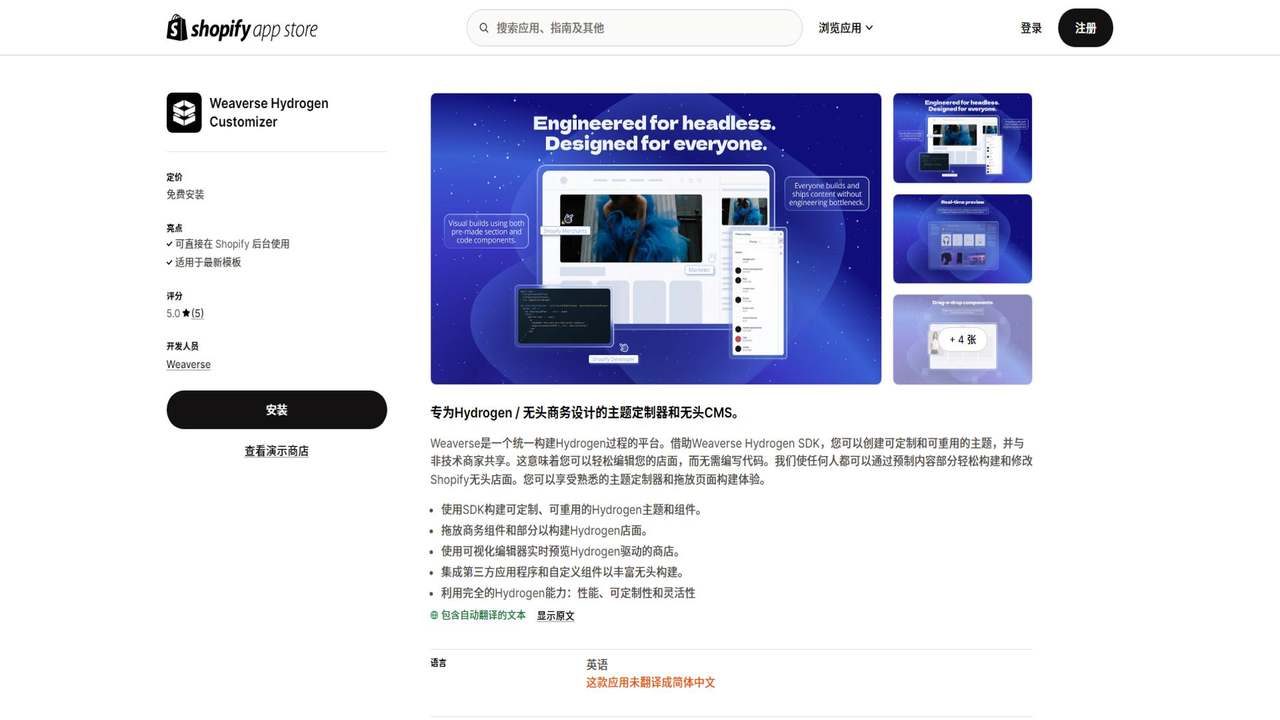Open the + 4 张 more images thumbnail
Image resolution: width=1280 pixels, height=720 pixels.
coord(962,339)
